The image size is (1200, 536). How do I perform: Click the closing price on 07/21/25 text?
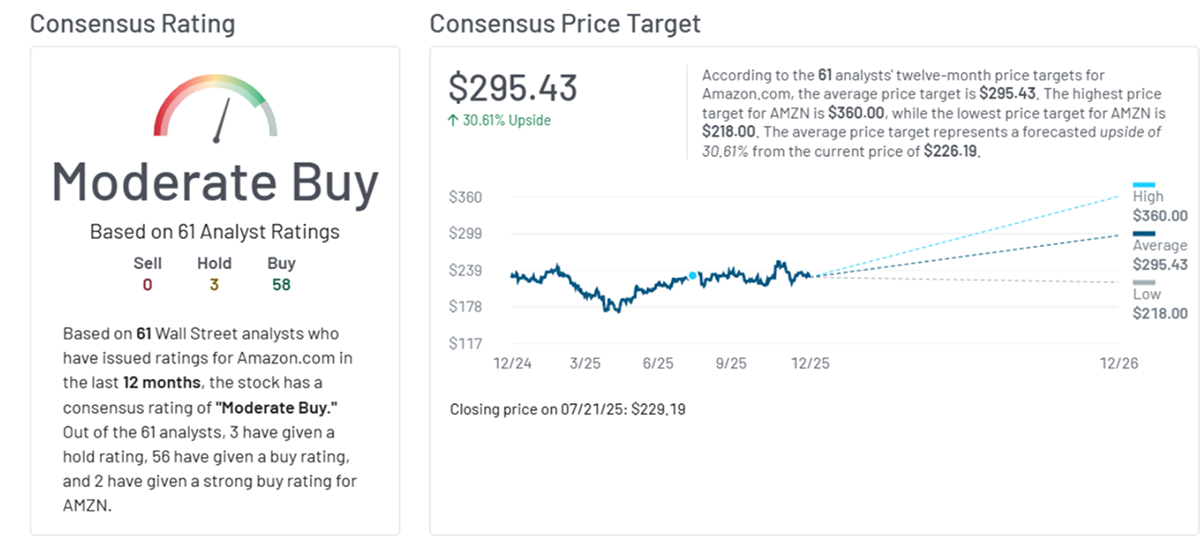point(568,409)
